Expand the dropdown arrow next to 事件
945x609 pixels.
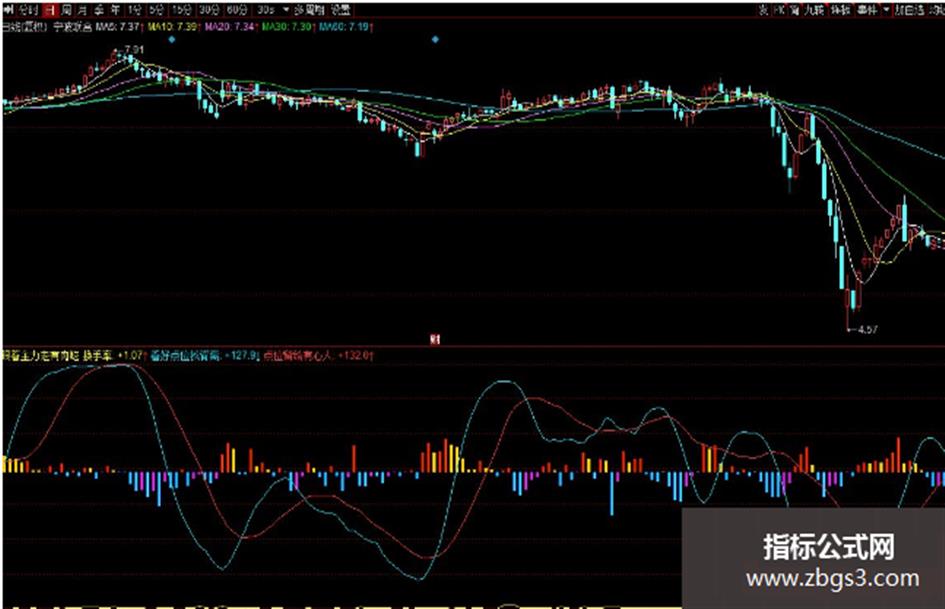[886, 10]
